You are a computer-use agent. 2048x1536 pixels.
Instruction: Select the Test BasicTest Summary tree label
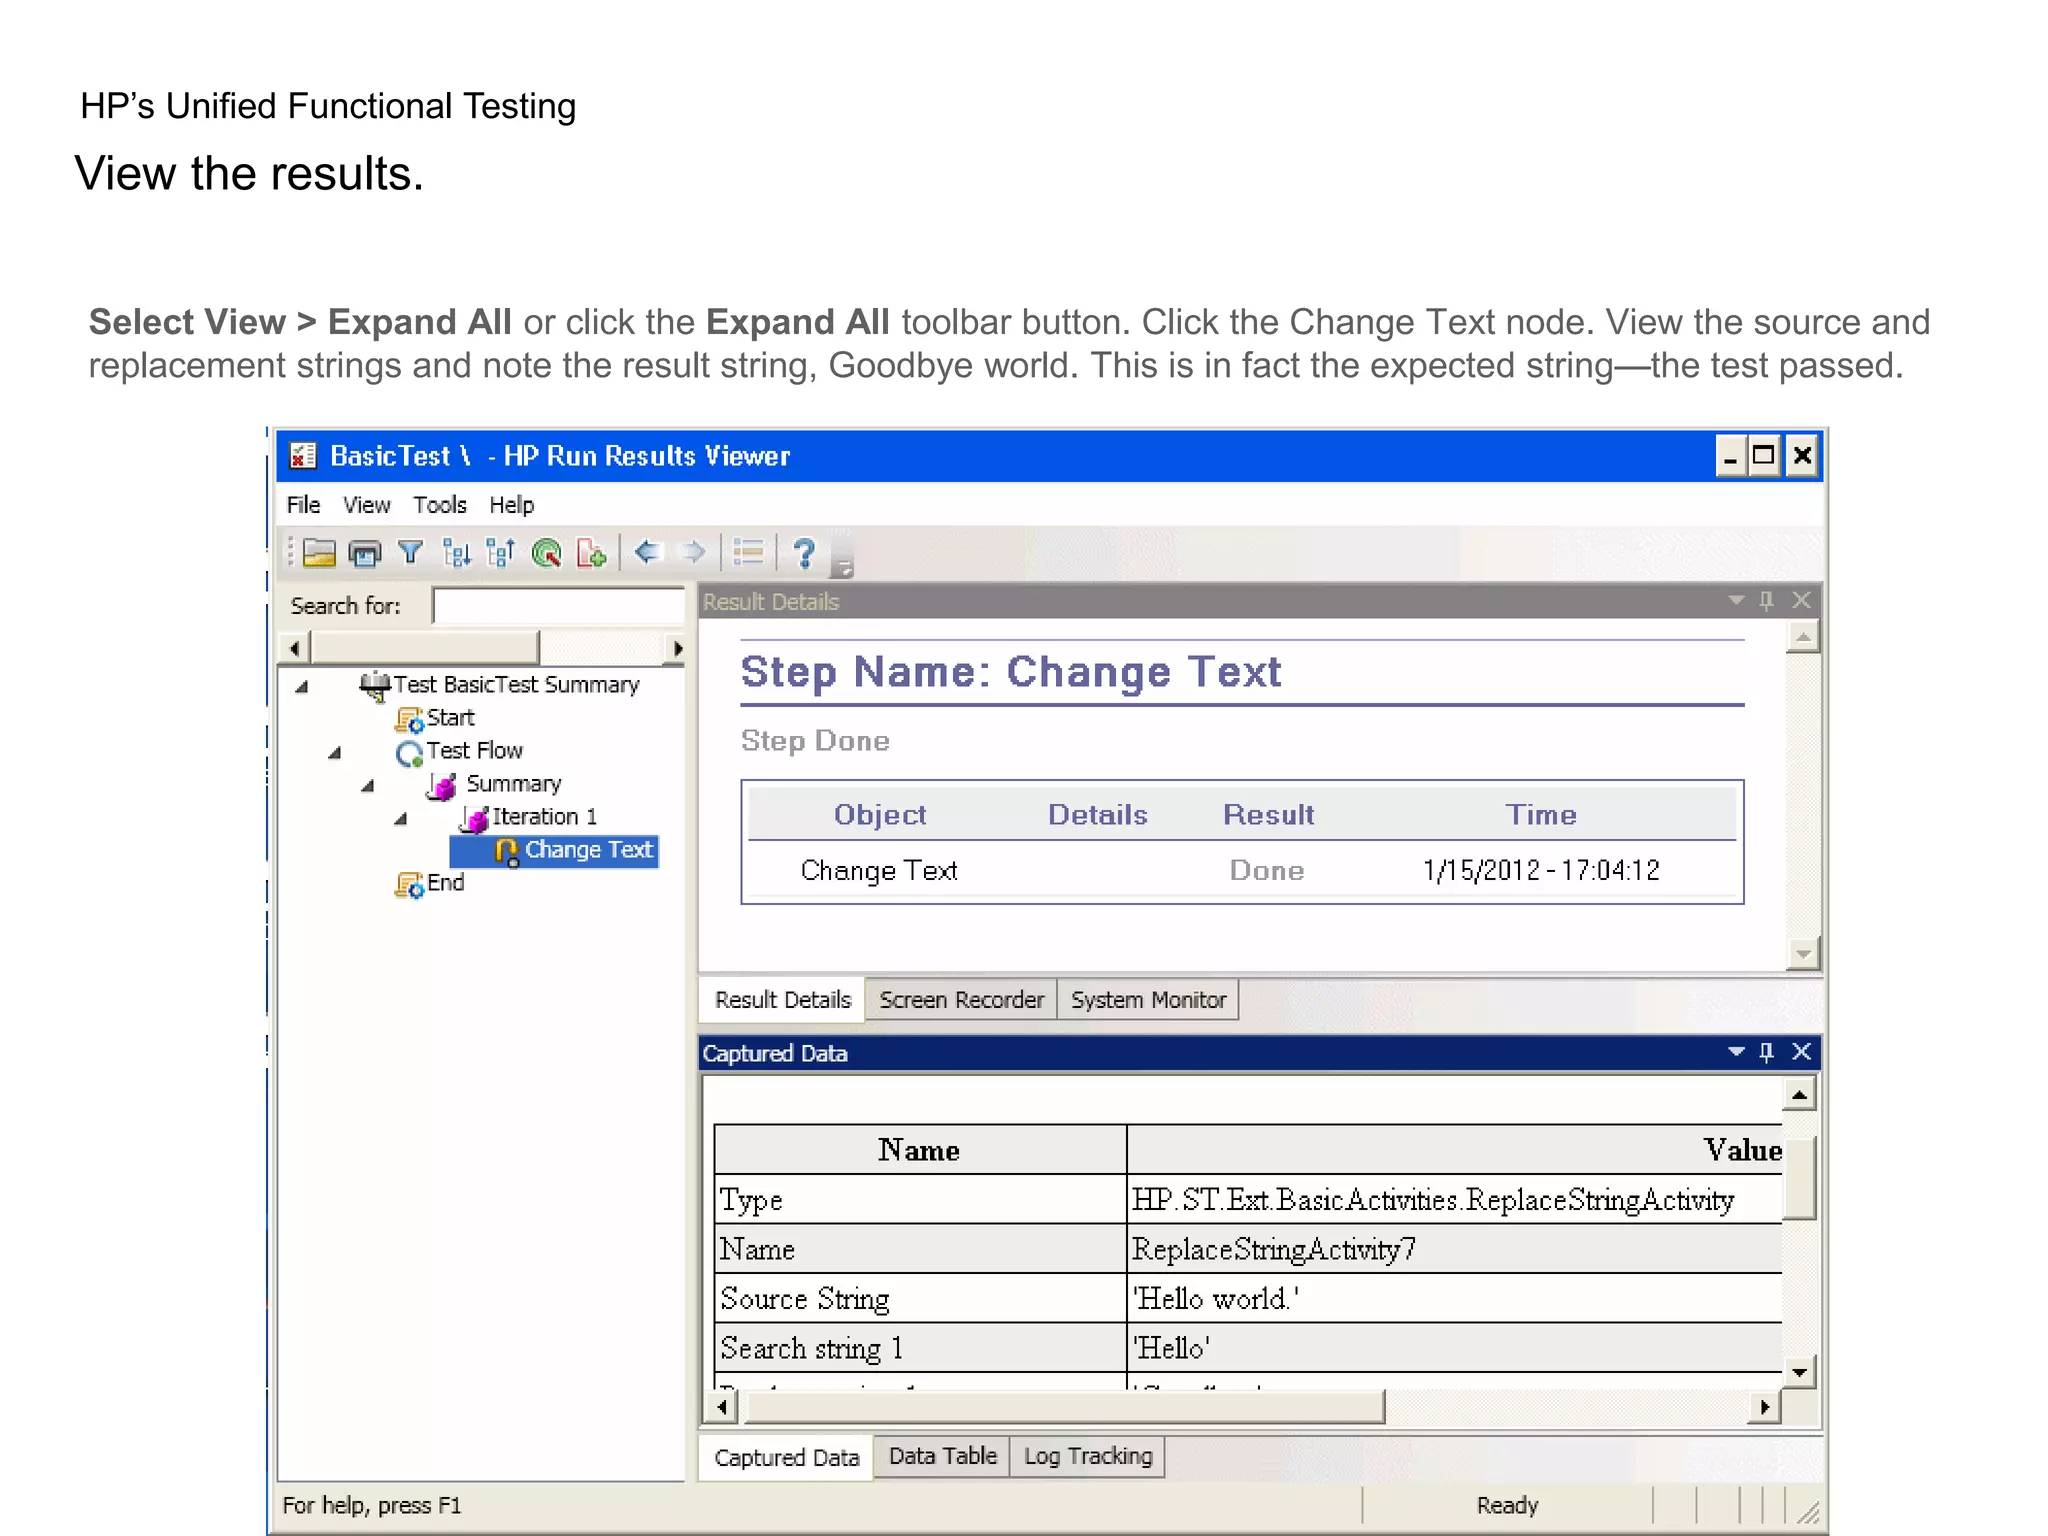click(x=516, y=685)
